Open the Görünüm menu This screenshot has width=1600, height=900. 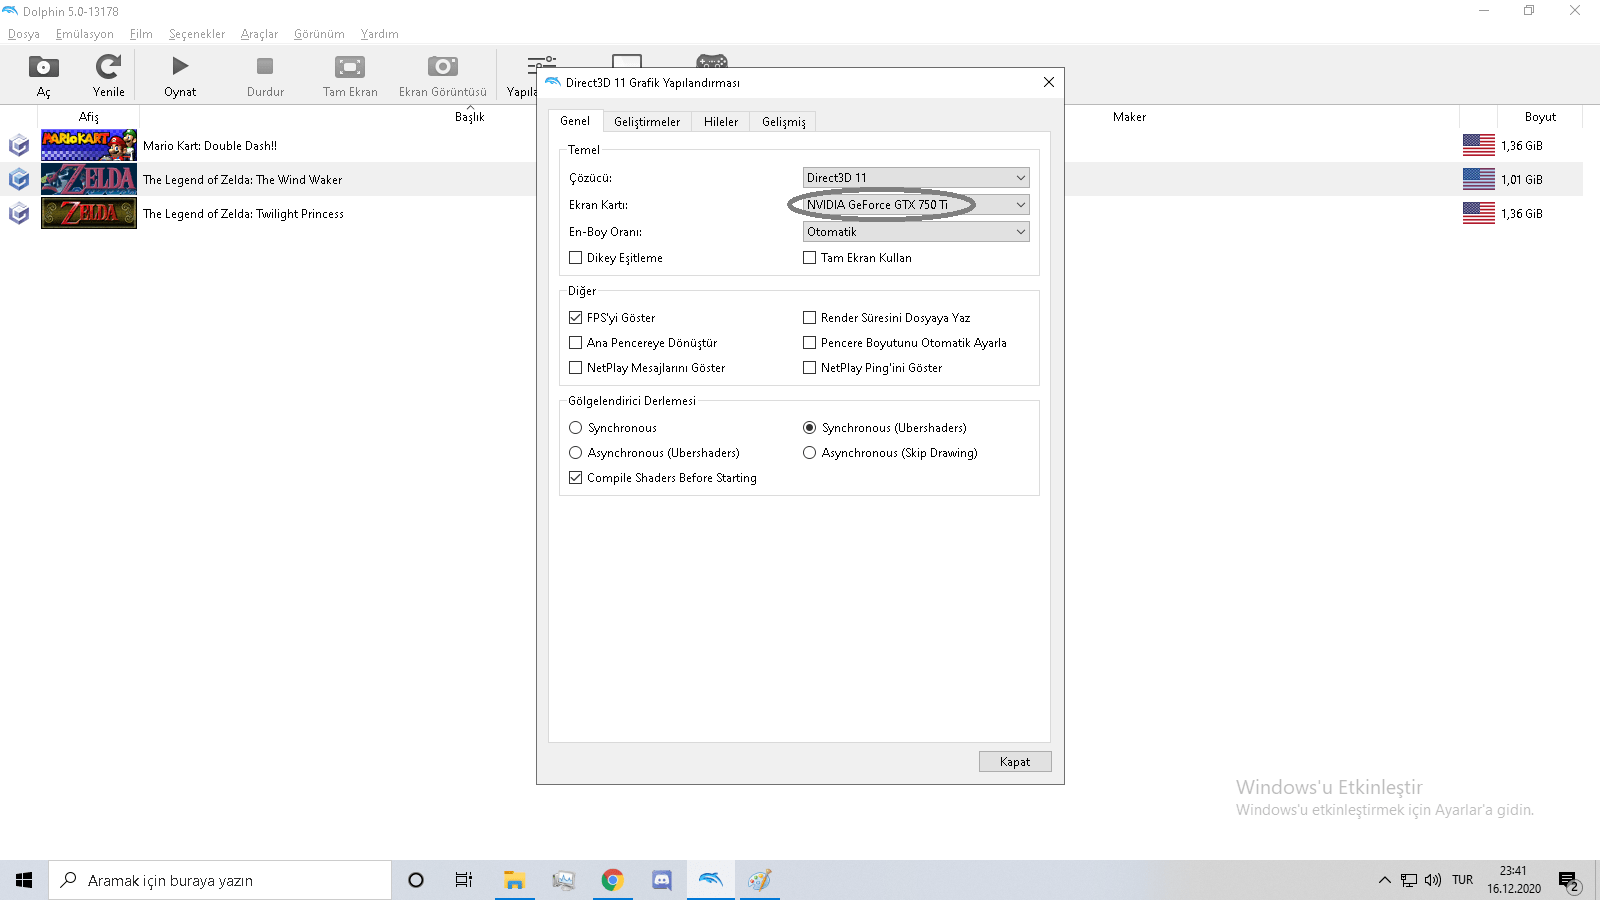pyautogui.click(x=319, y=34)
